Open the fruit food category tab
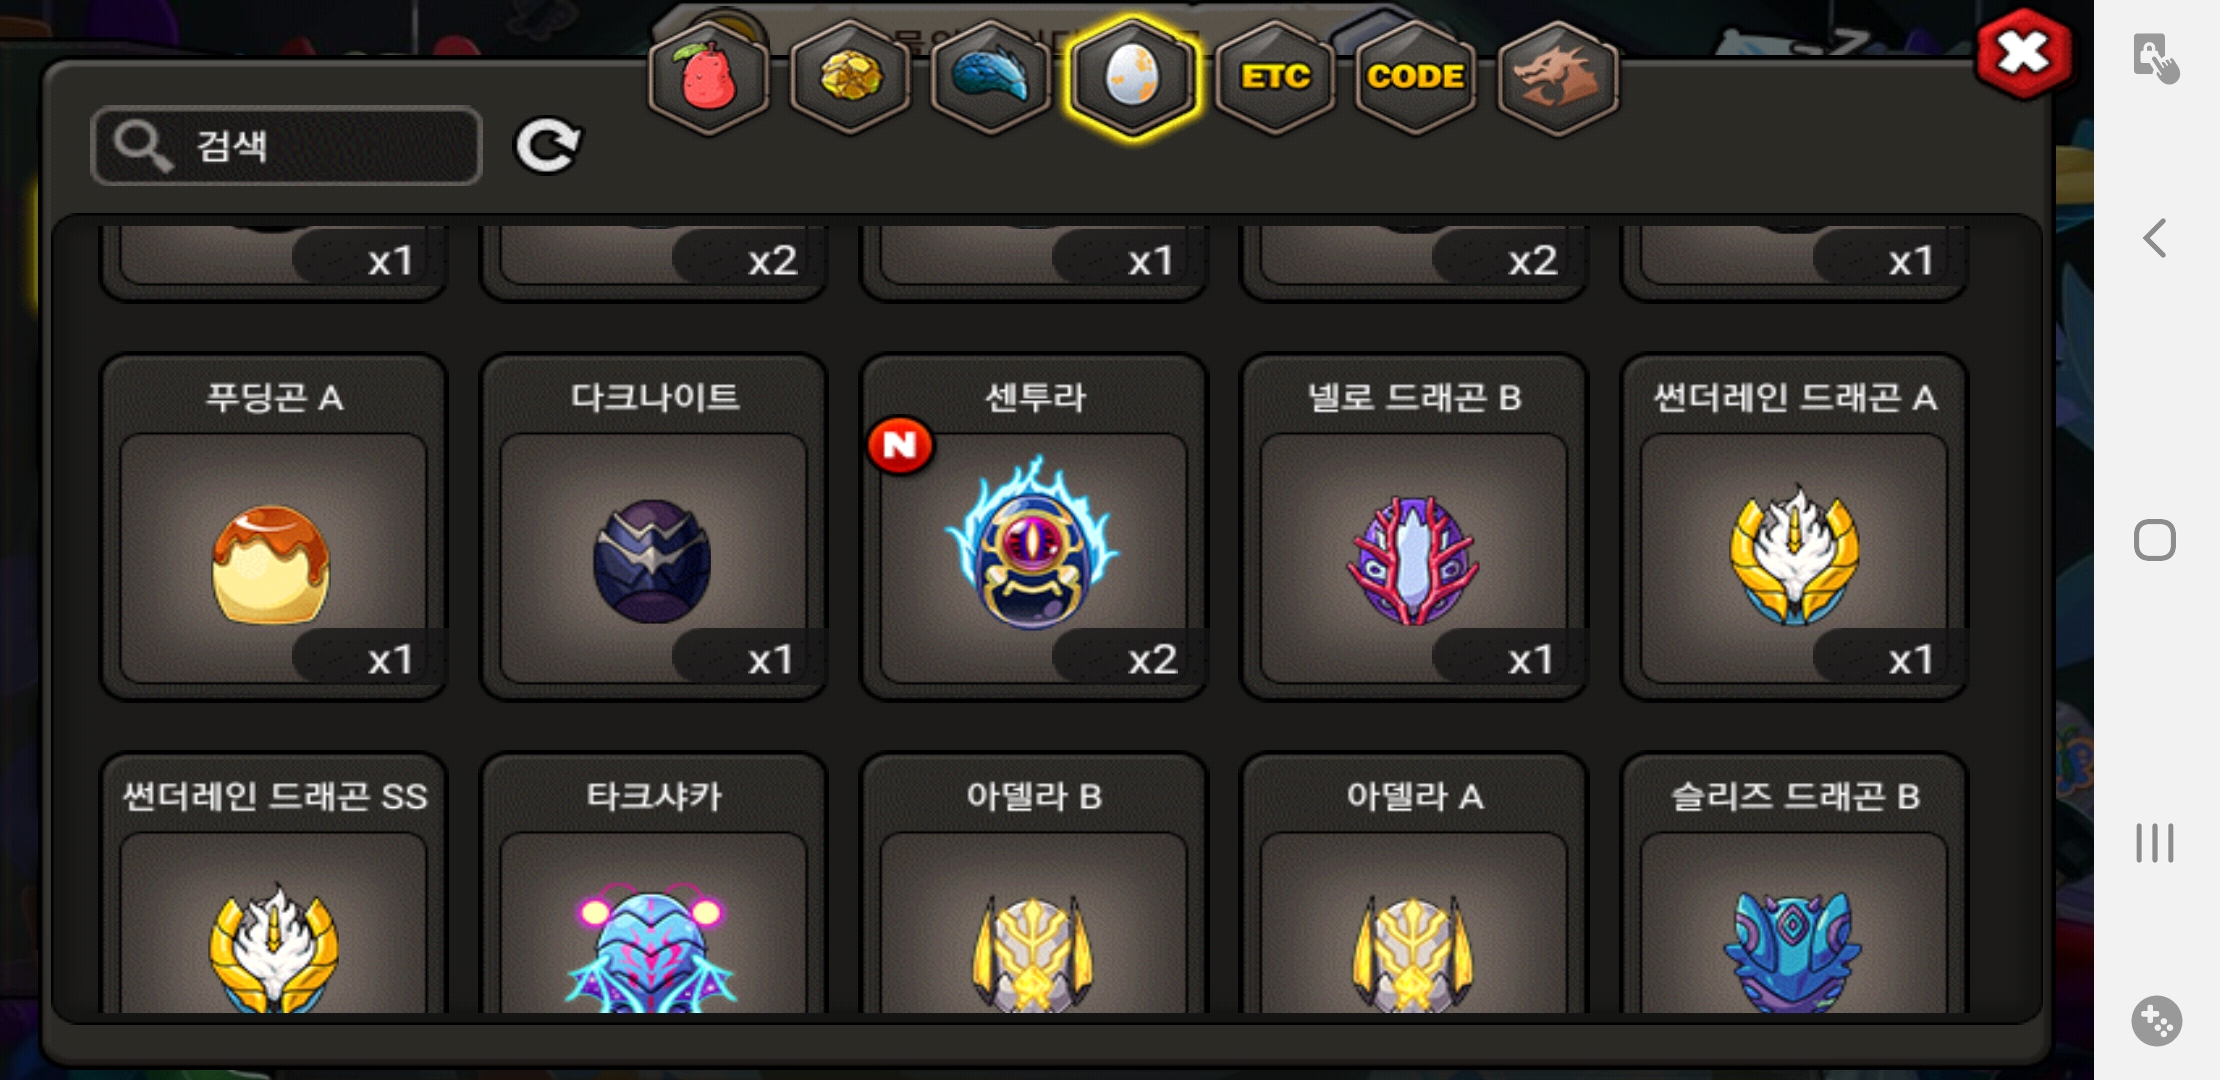Viewport: 2220px width, 1080px height. pyautogui.click(x=708, y=77)
